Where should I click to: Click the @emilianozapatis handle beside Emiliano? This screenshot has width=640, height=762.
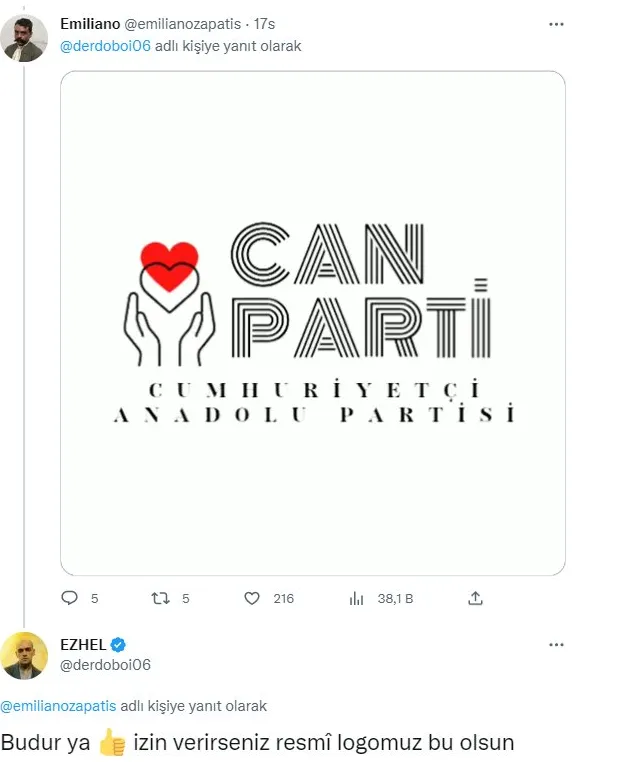coord(184,22)
